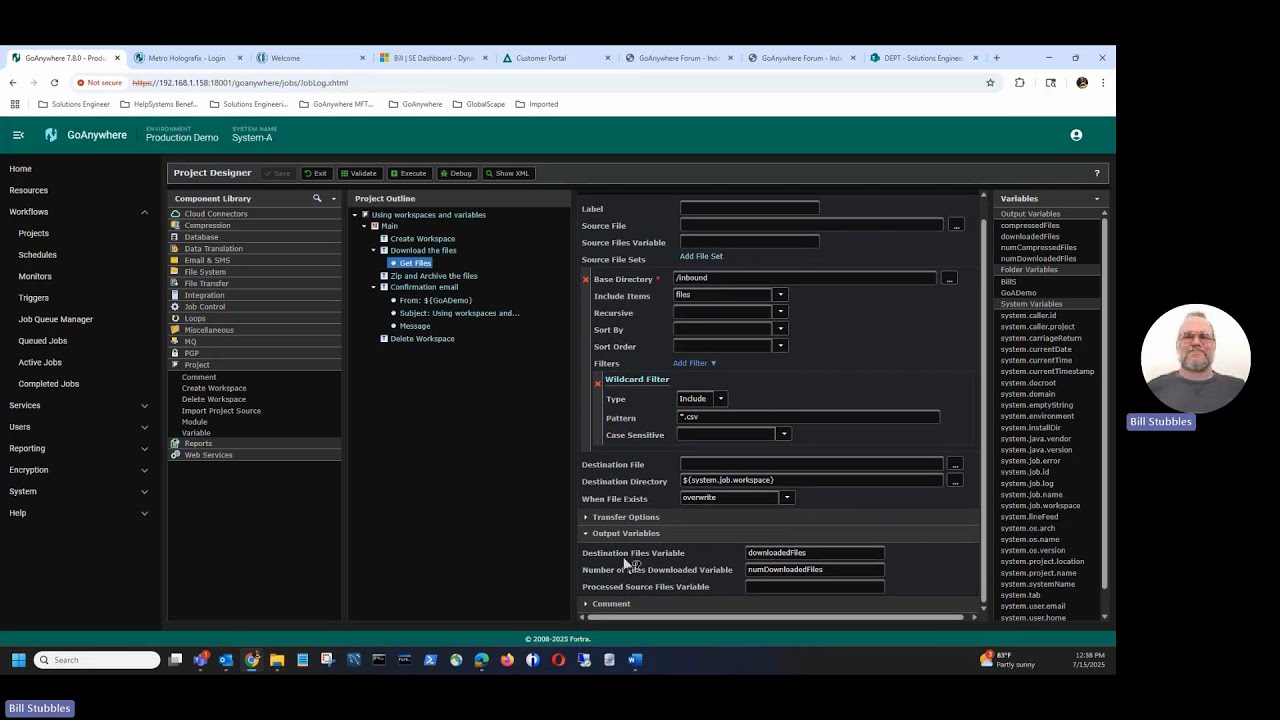
Task: Click the Web Services category icon
Action: [175, 455]
